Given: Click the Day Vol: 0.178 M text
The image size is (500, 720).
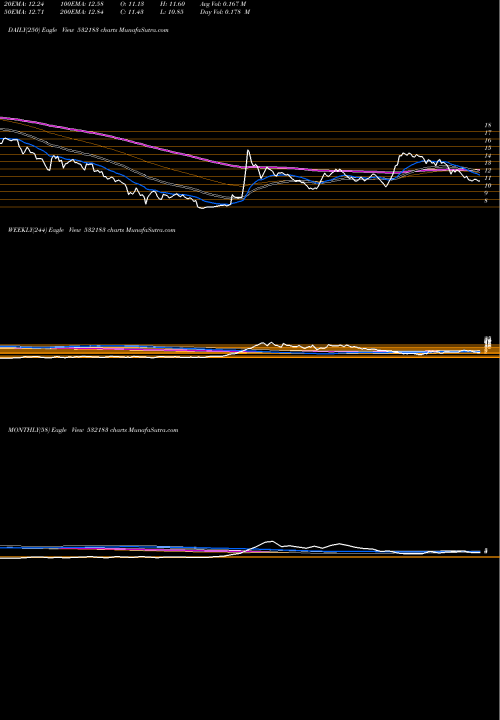Looking at the screenshot, I should 225,12.
